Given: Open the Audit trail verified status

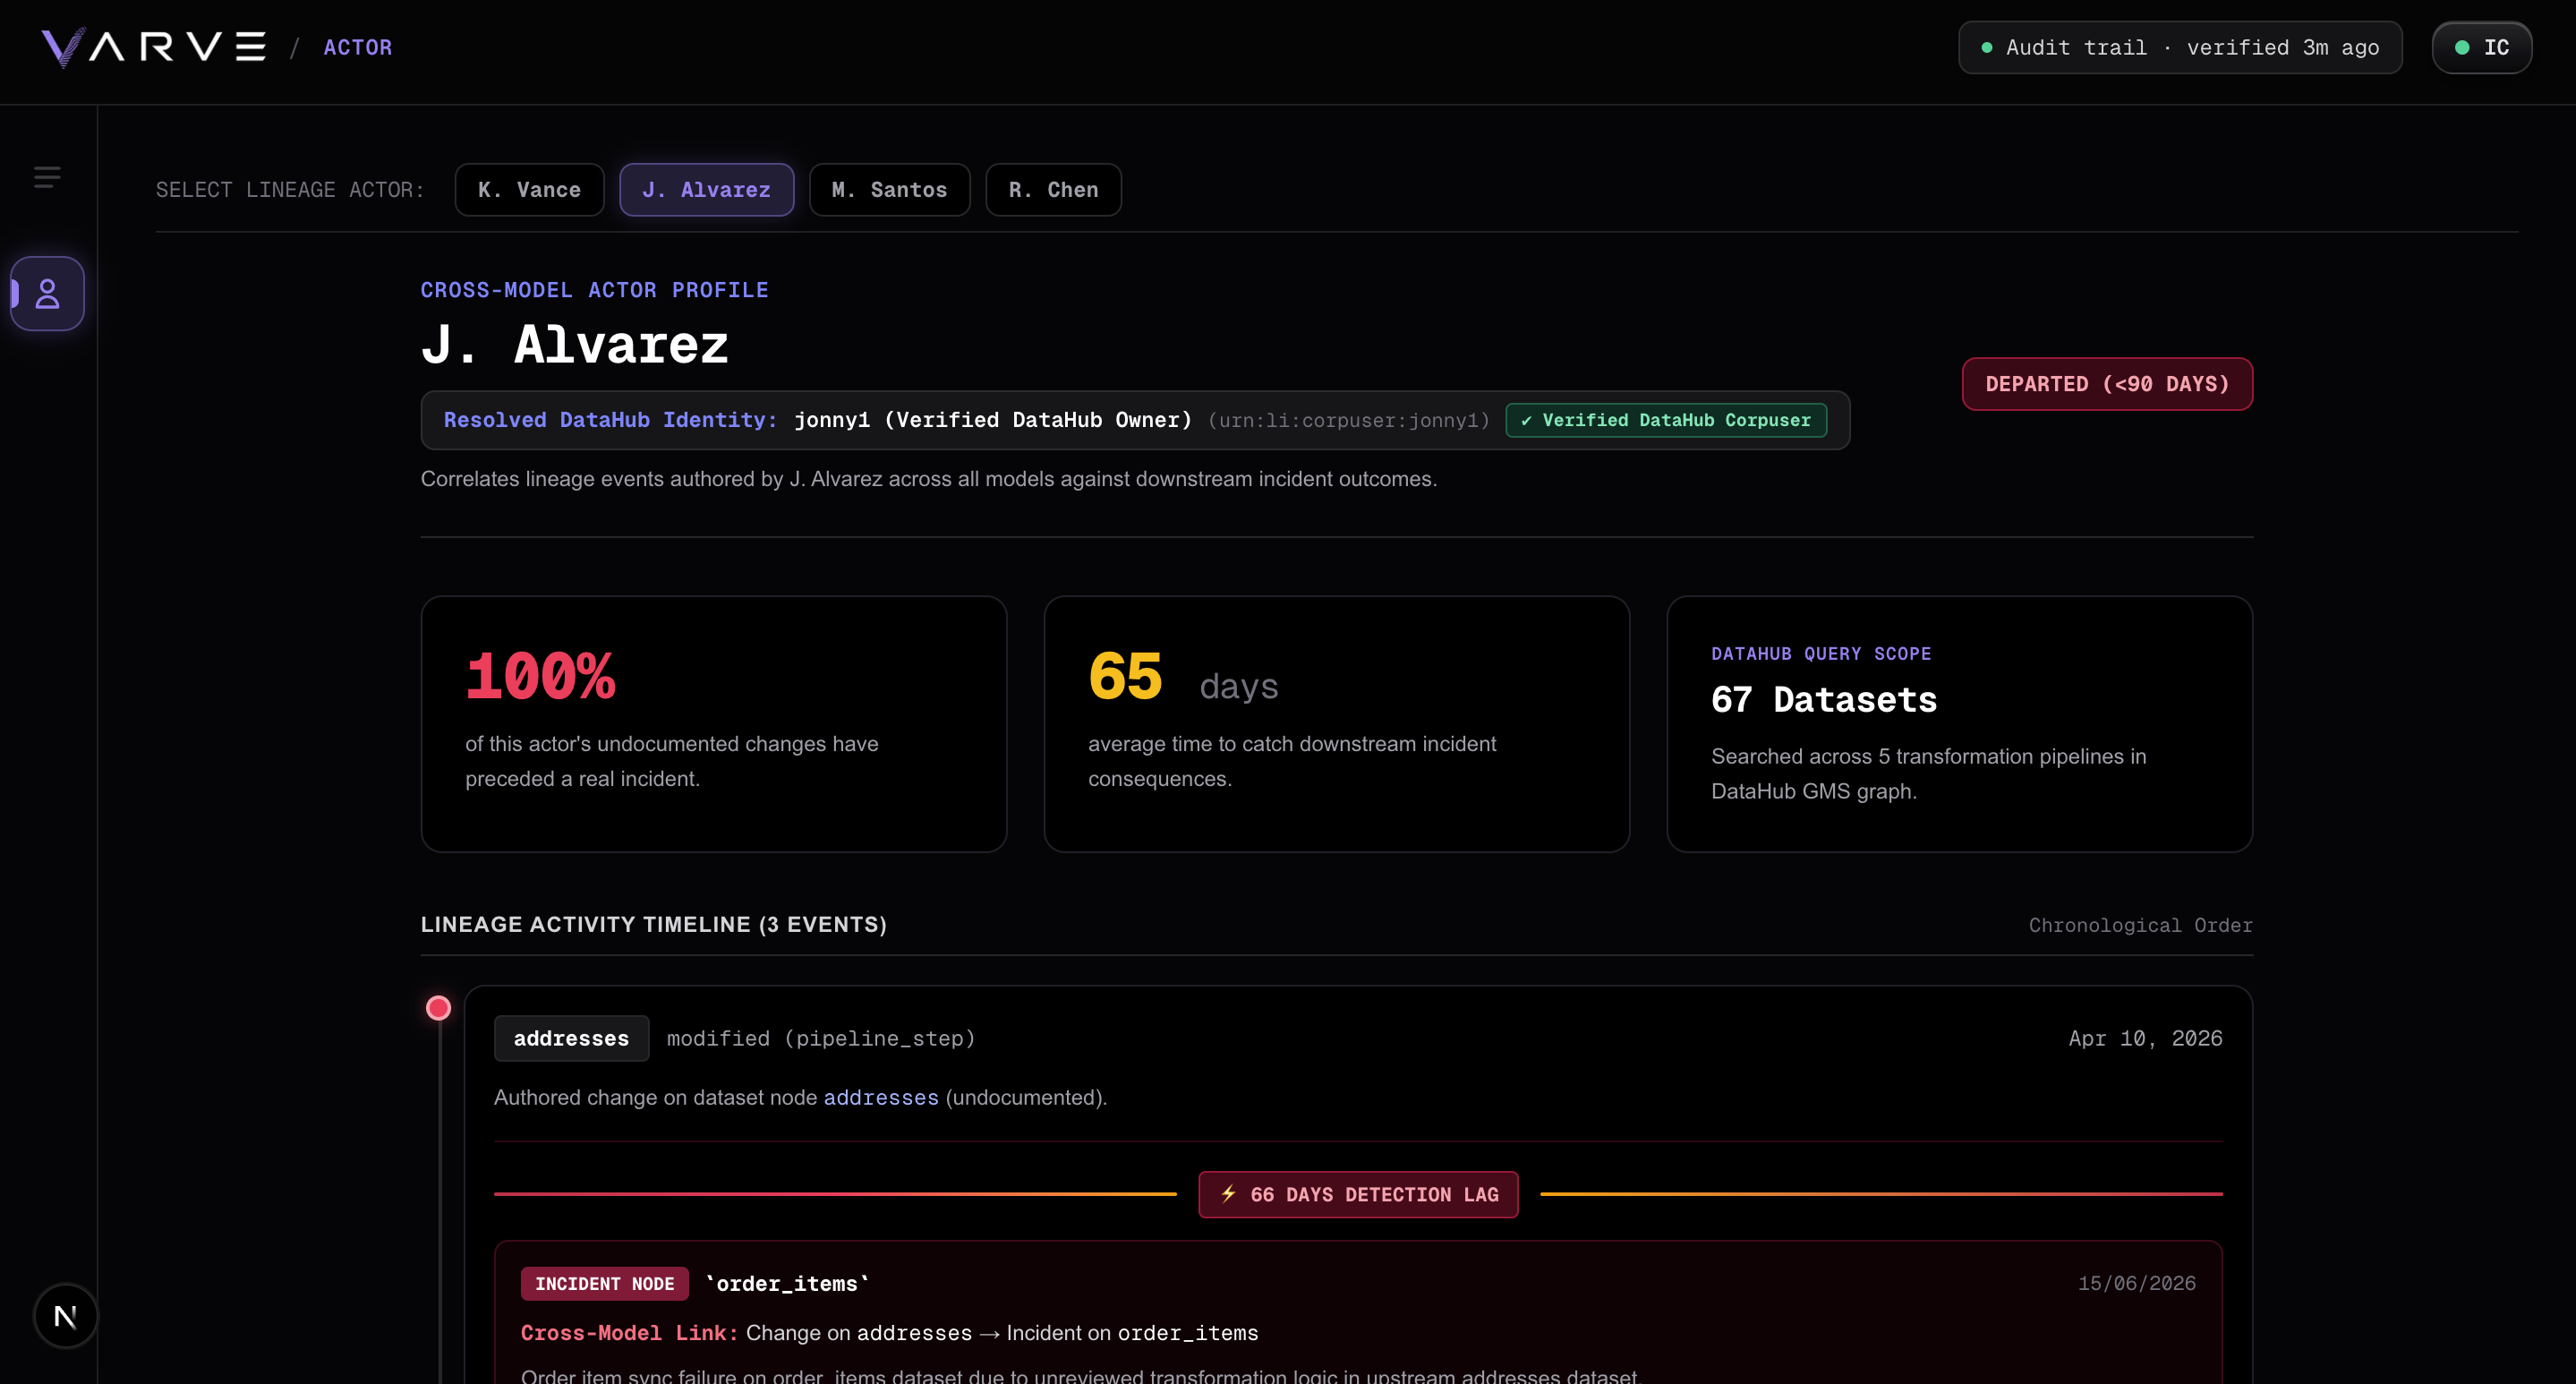Looking at the screenshot, I should [x=2180, y=47].
